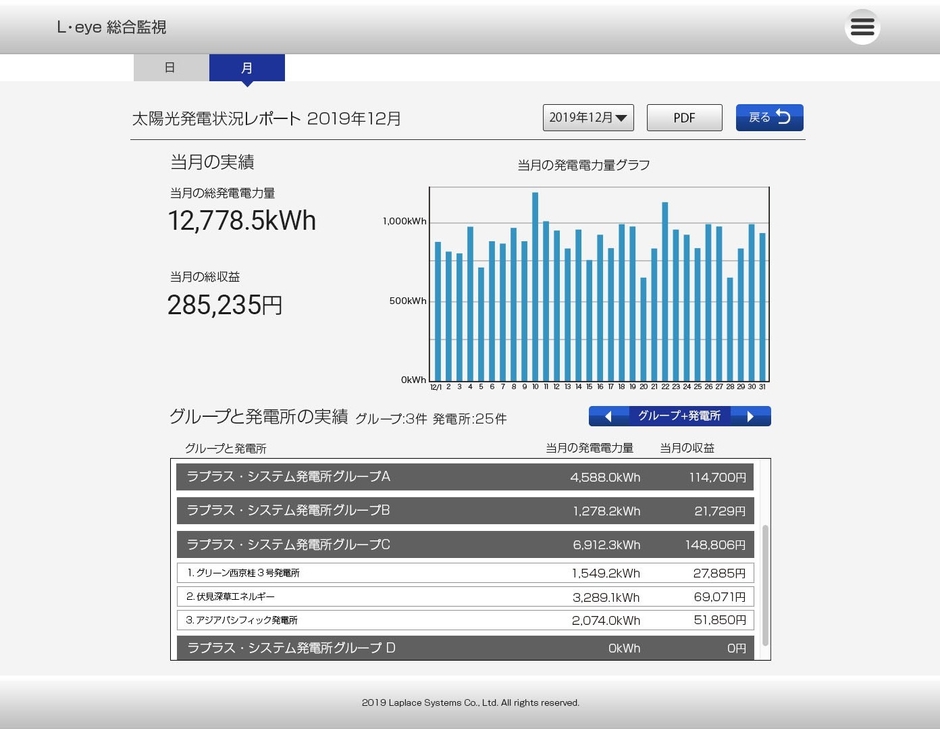This screenshot has height=729, width=940.
Task: Click the 戻る button to go back
Action: point(769,117)
